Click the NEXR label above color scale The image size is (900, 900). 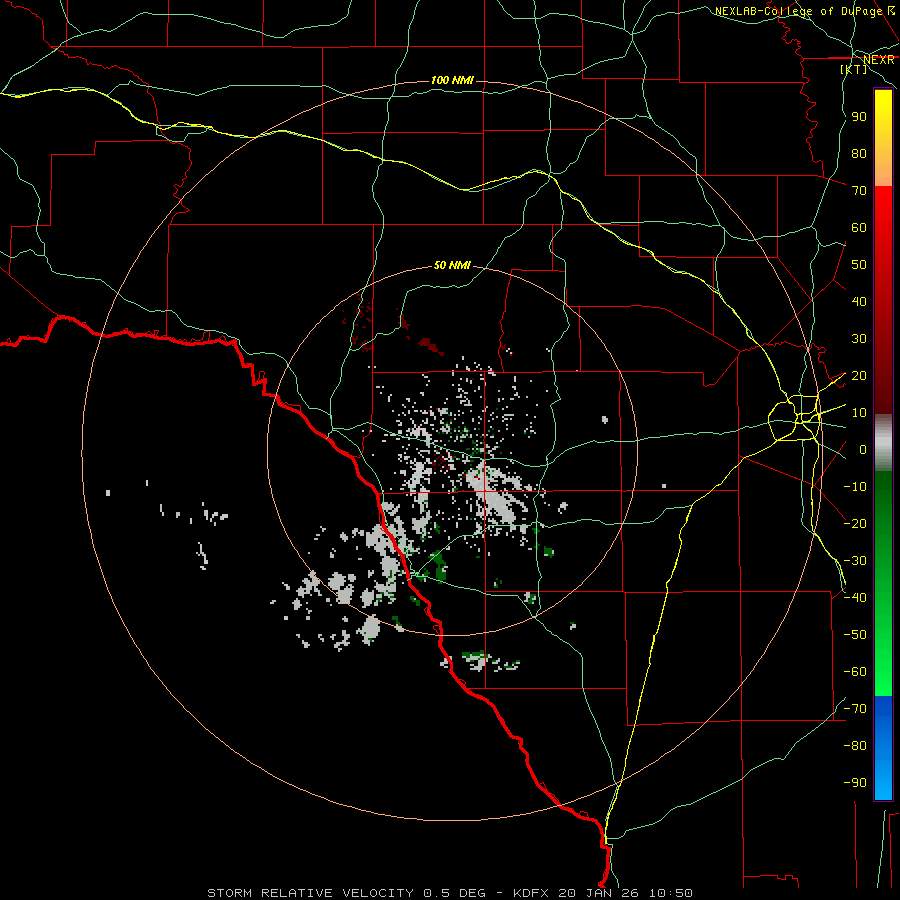[878, 60]
